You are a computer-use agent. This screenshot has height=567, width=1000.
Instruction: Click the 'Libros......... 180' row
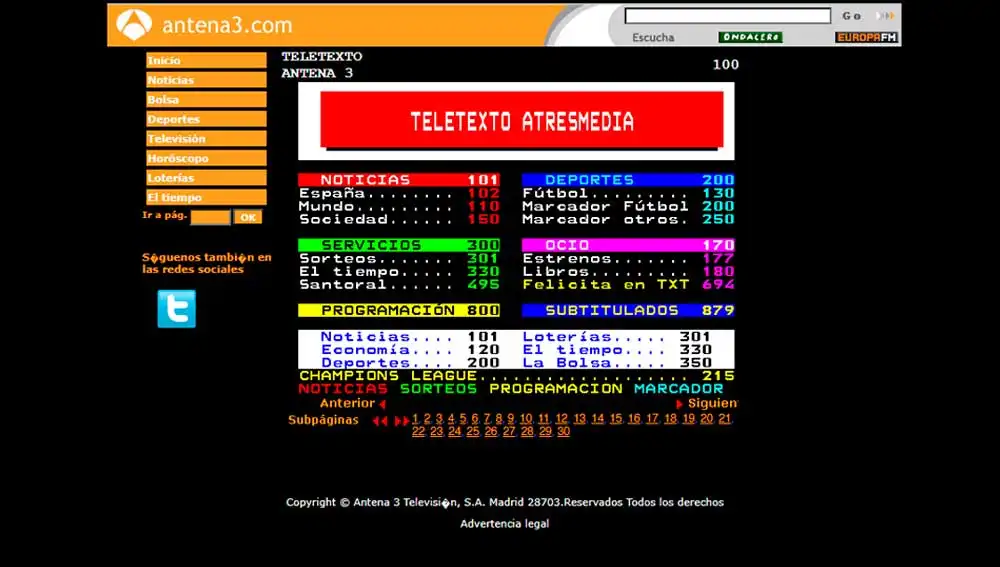(x=628, y=271)
